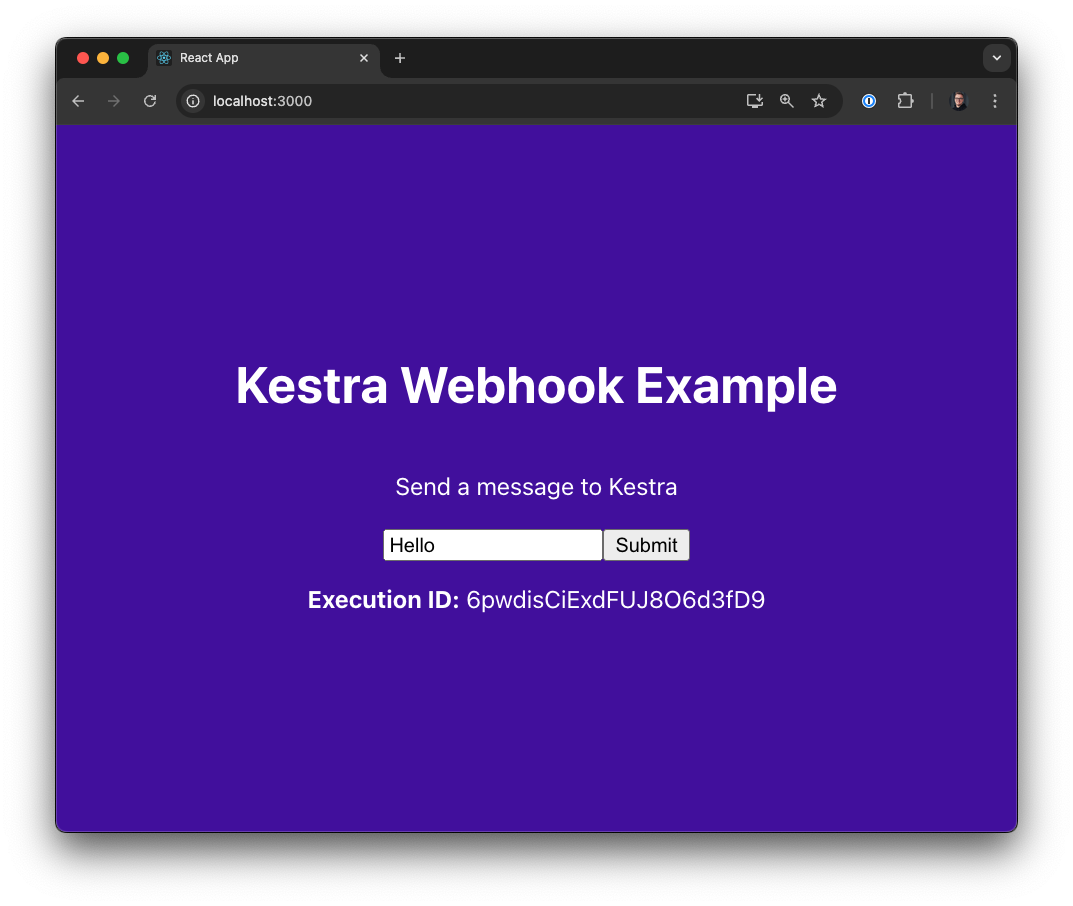Image resolution: width=1073 pixels, height=906 pixels.
Task: View site information icon in address bar
Action: 194,101
